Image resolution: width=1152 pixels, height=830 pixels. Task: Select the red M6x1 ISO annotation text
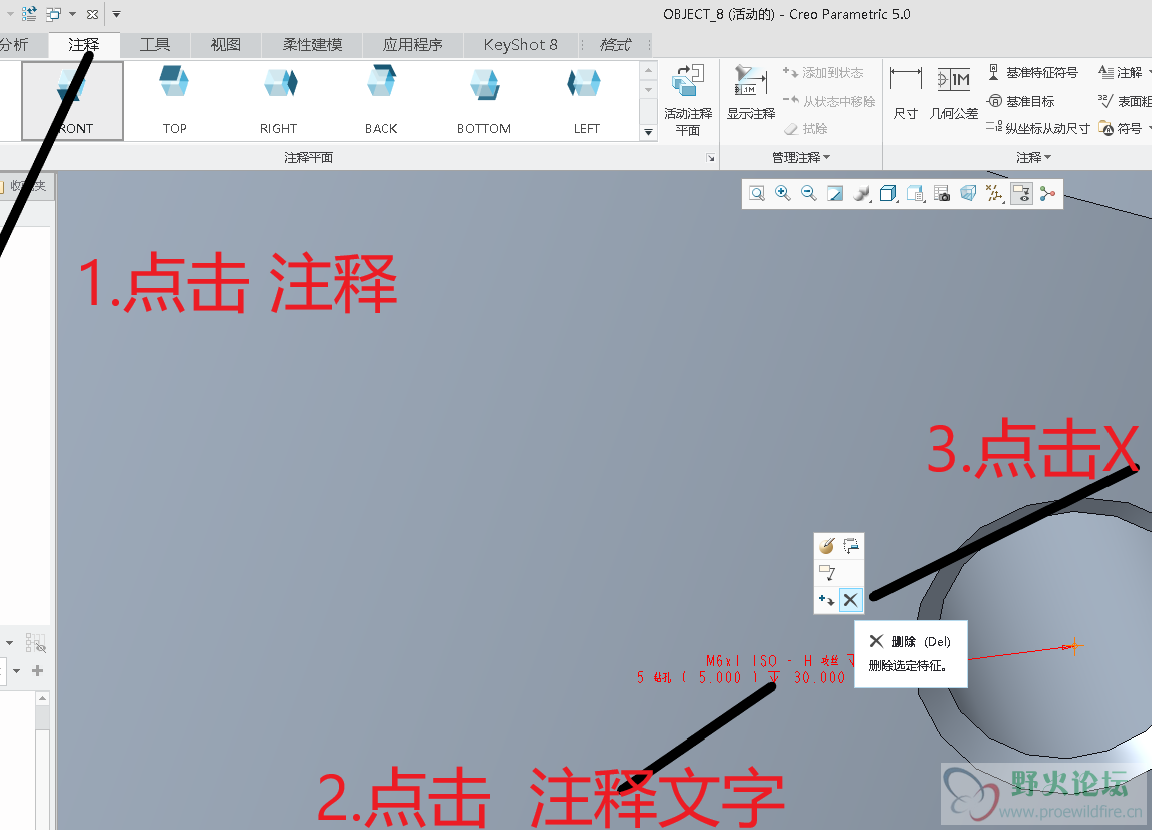[746, 669]
